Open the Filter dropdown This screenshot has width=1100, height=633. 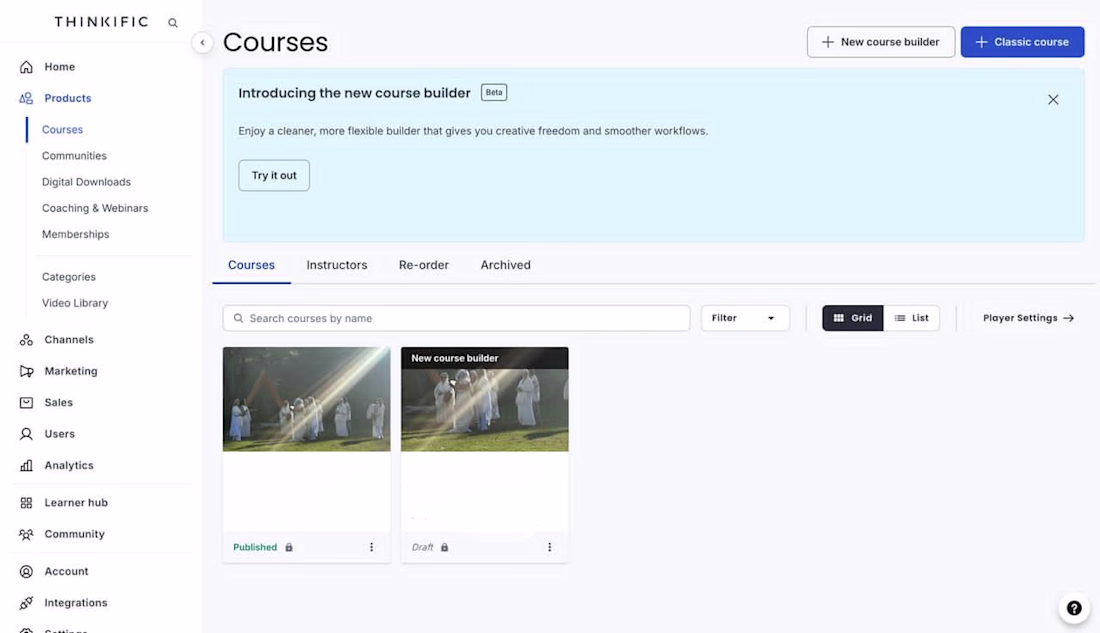click(745, 318)
